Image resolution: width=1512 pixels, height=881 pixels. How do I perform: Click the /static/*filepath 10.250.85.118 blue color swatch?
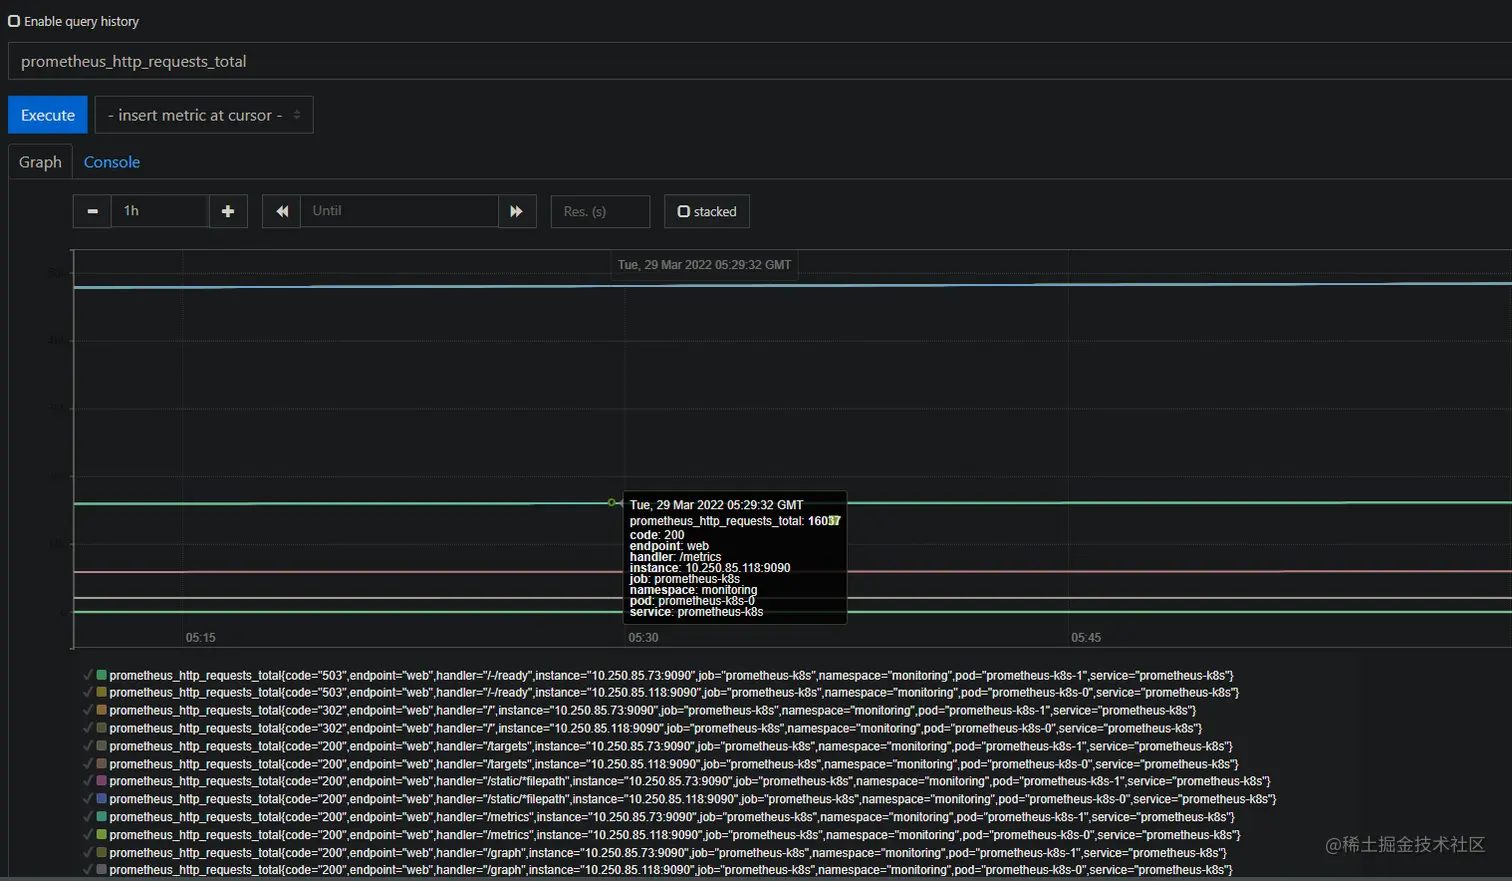tap(101, 799)
